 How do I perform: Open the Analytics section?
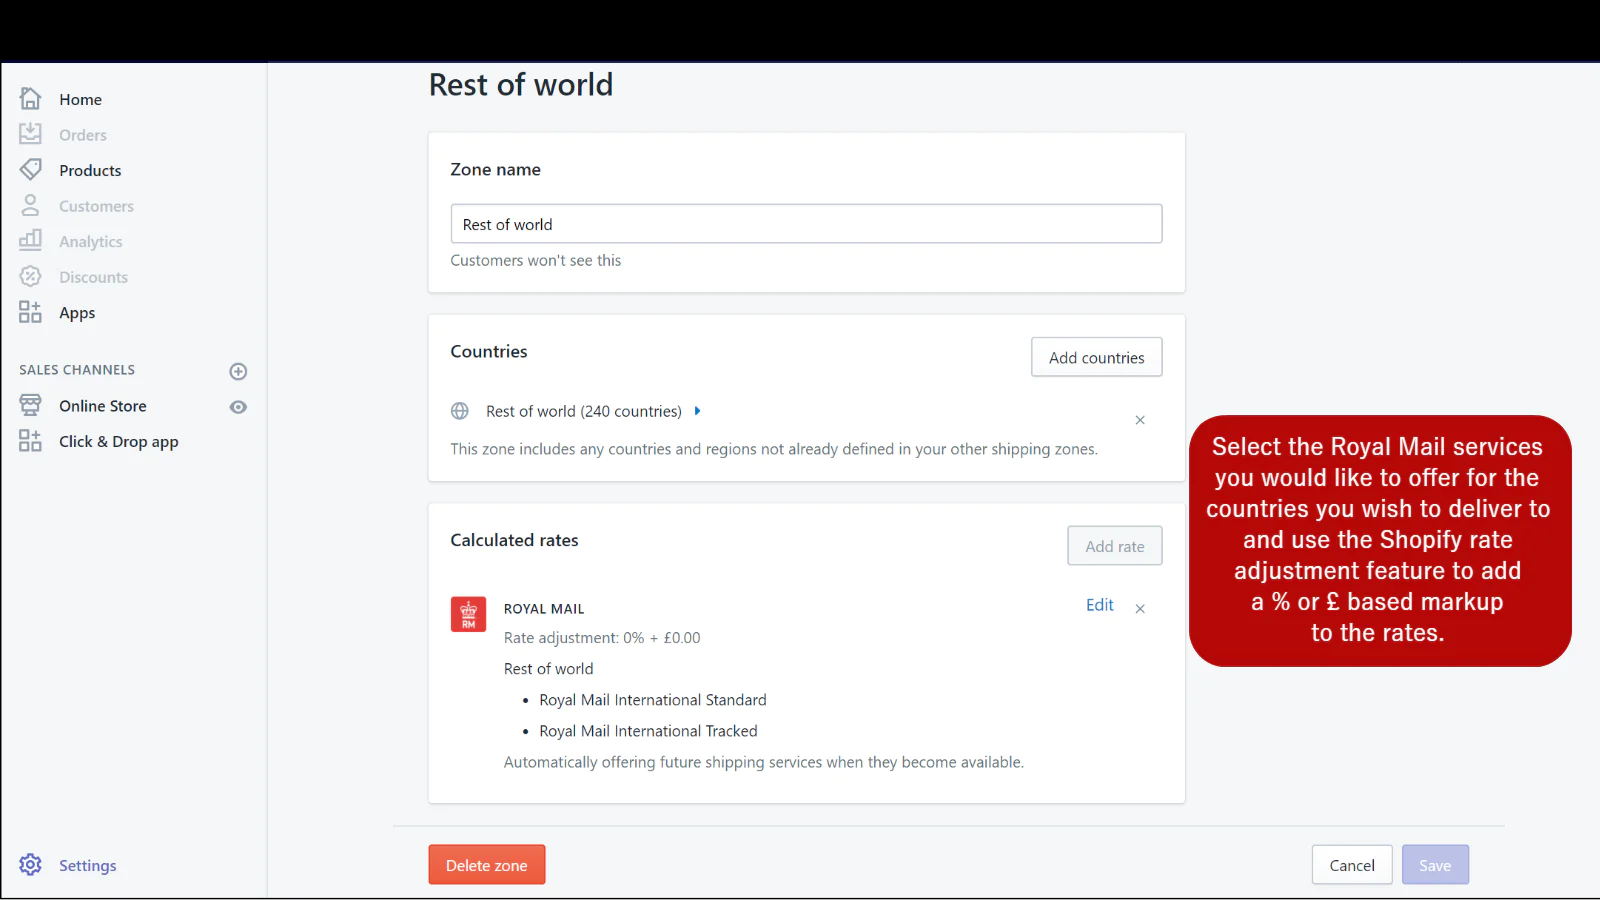[x=90, y=242]
